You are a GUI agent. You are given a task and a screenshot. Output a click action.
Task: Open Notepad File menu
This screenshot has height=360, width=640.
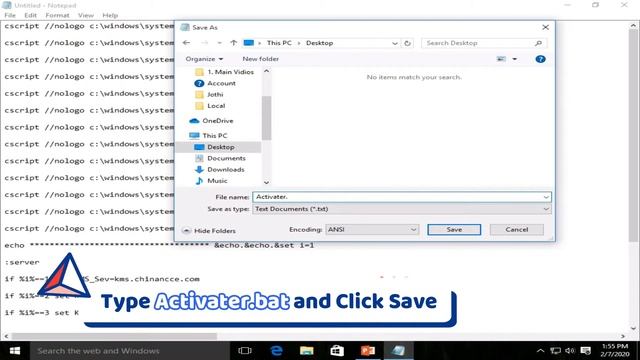(x=10, y=15)
